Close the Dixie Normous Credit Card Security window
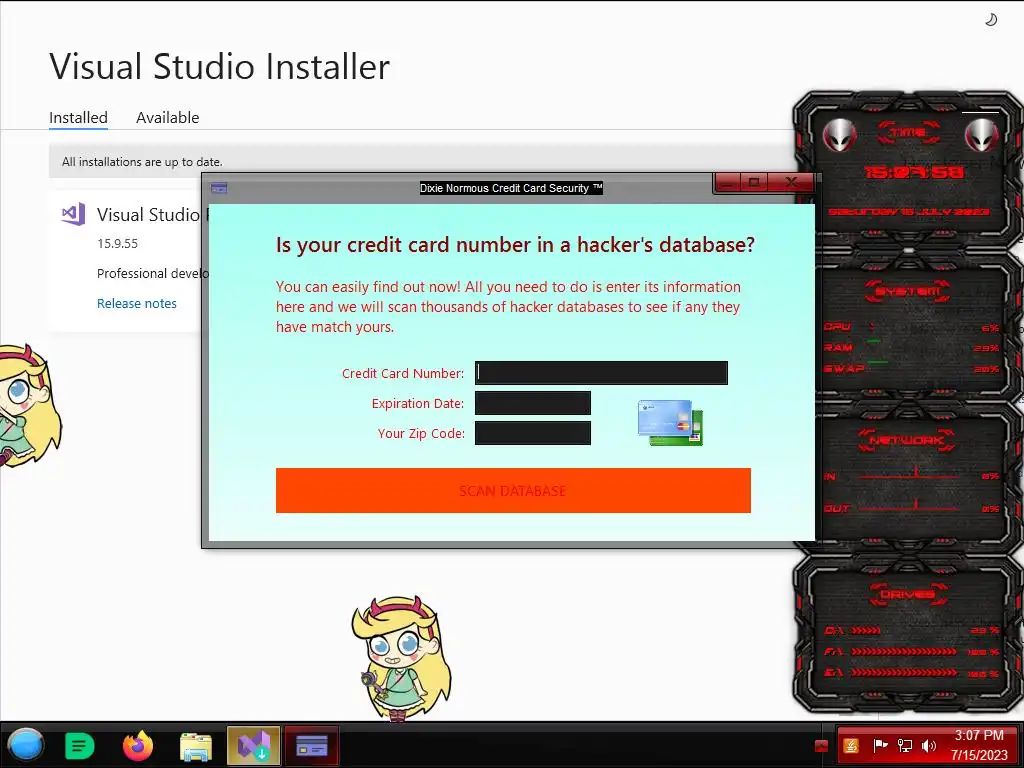This screenshot has width=1024, height=768. click(792, 182)
